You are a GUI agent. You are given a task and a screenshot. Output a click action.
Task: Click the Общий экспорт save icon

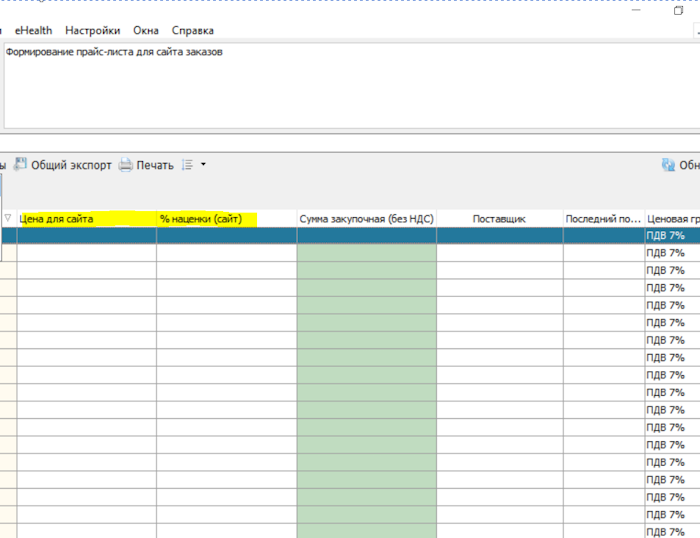tap(20, 165)
